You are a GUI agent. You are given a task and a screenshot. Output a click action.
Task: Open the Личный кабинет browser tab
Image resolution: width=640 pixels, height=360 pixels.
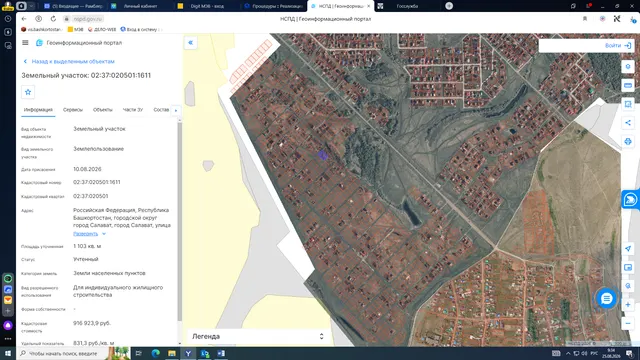pos(141,6)
